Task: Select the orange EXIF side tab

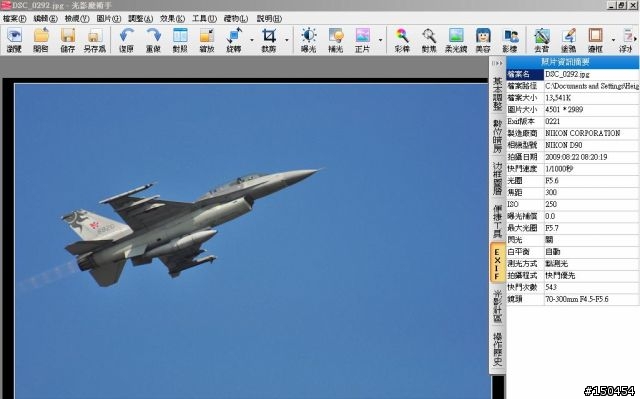Action: (x=497, y=264)
